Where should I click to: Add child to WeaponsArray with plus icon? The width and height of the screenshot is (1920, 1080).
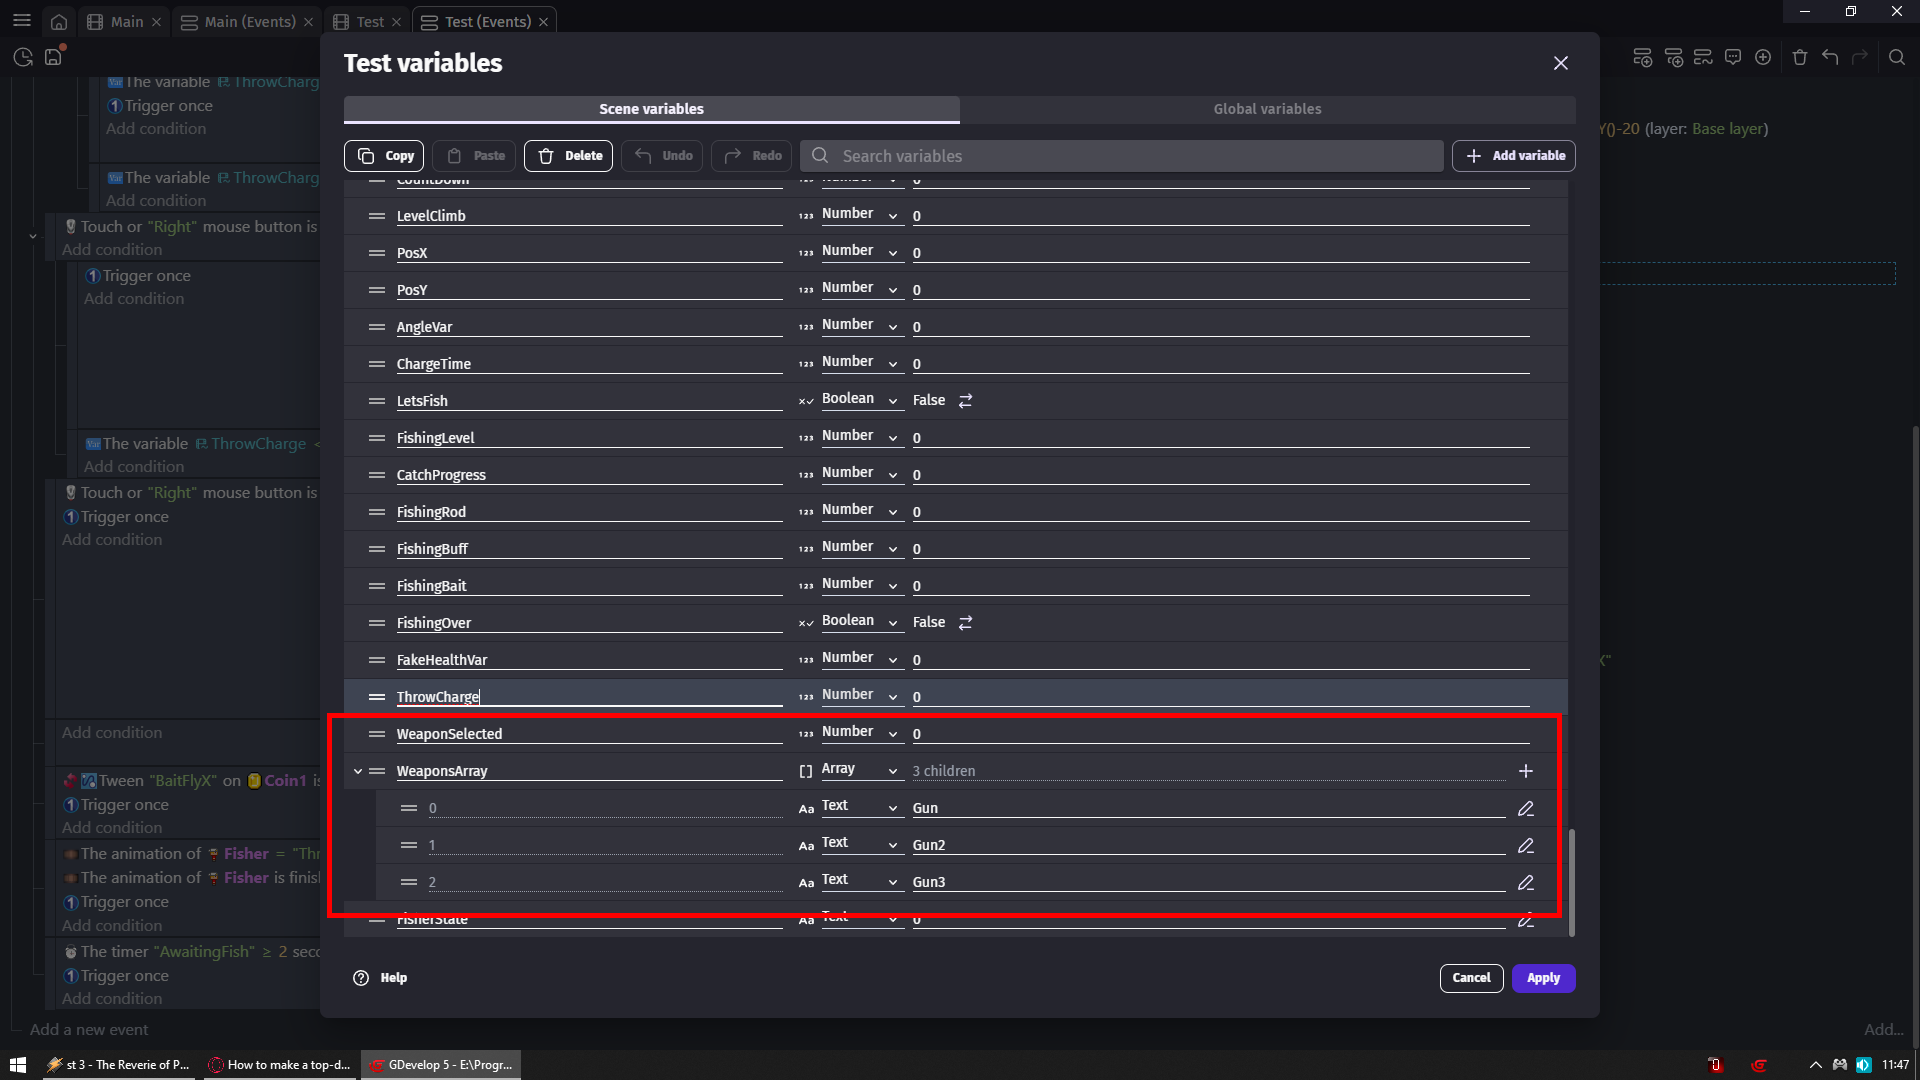(x=1525, y=771)
